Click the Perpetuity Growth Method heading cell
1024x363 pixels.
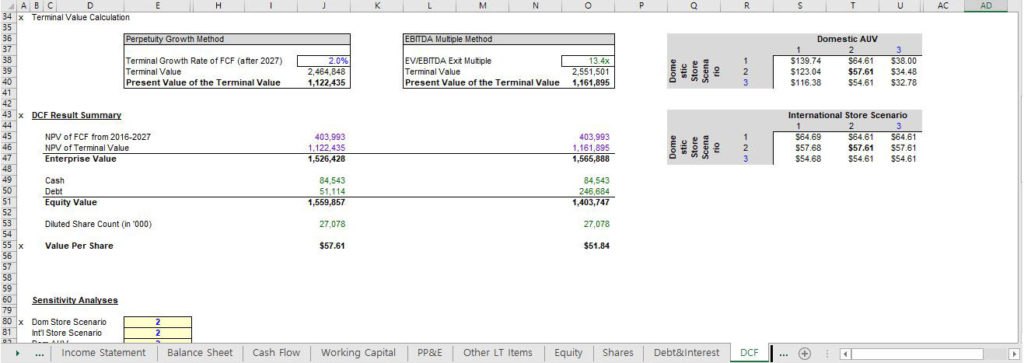(x=237, y=39)
